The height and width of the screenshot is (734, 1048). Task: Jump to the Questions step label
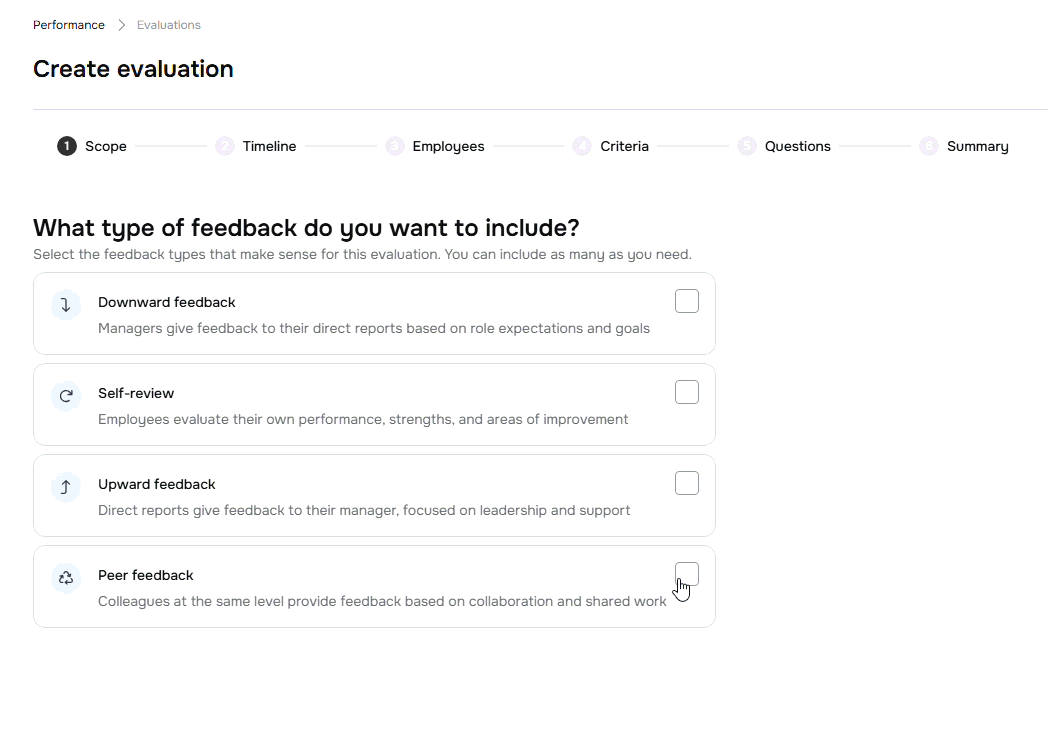tap(797, 146)
